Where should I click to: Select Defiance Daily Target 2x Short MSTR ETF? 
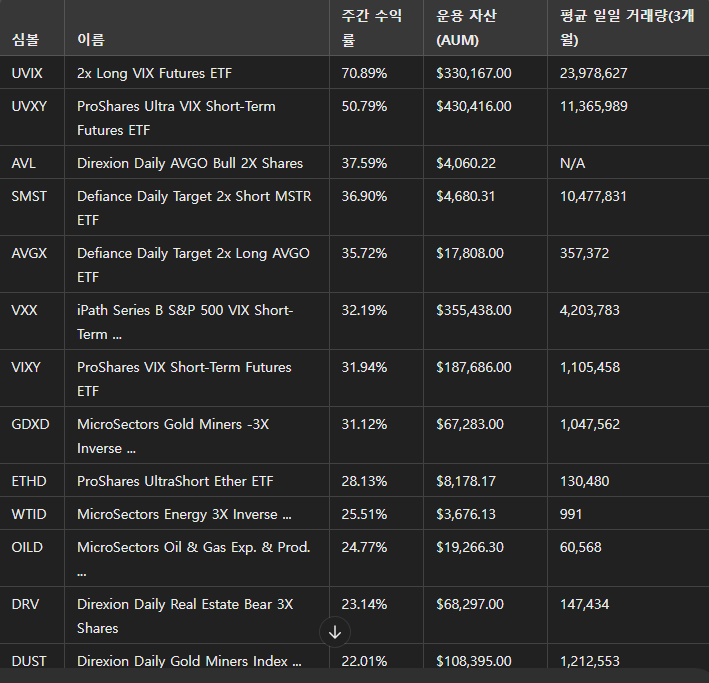coord(194,208)
